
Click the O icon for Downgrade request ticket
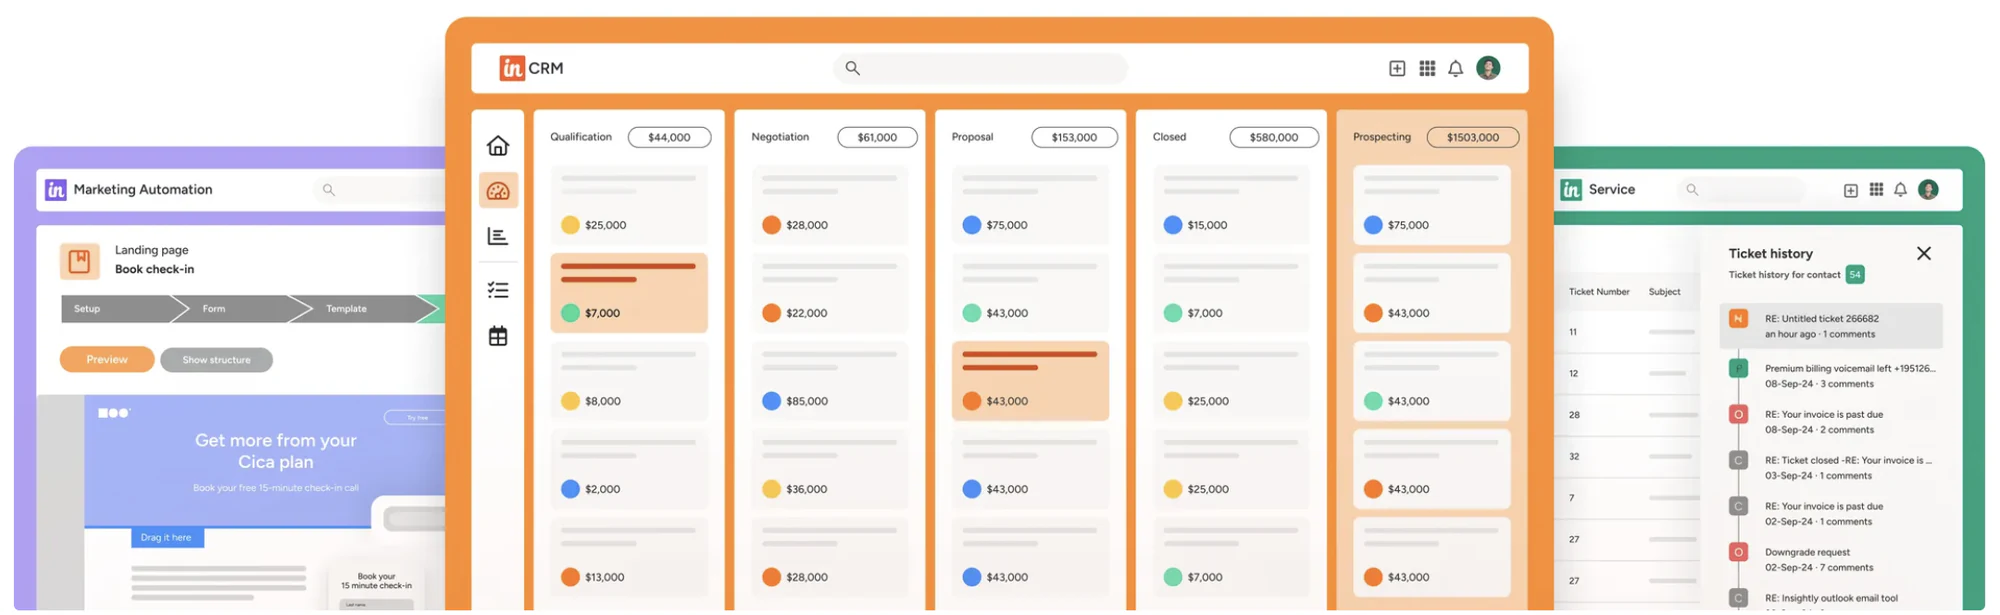[1738, 552]
